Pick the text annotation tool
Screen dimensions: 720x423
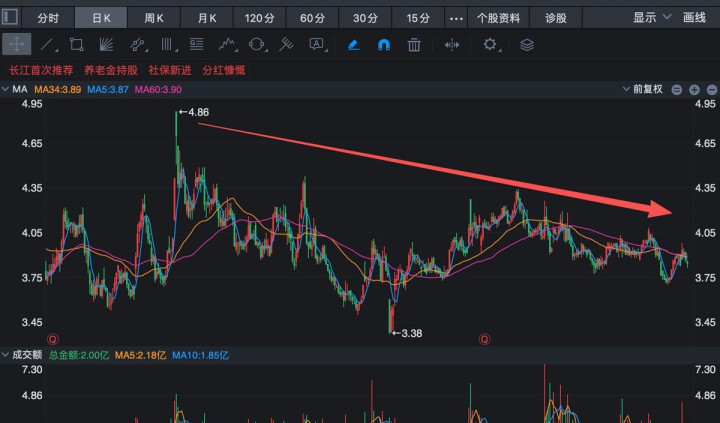[317, 44]
